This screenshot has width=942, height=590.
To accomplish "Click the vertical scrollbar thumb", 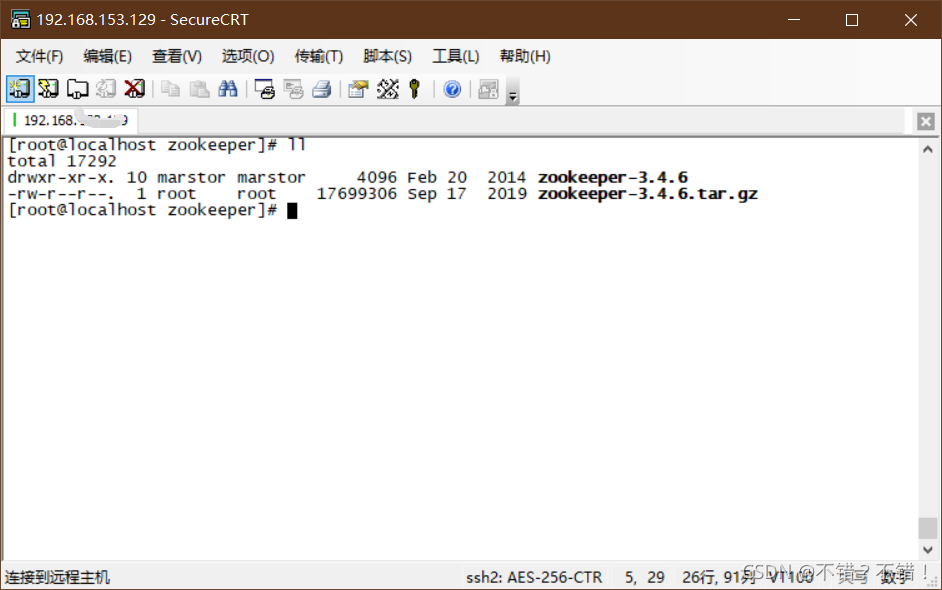I will tap(928, 528).
